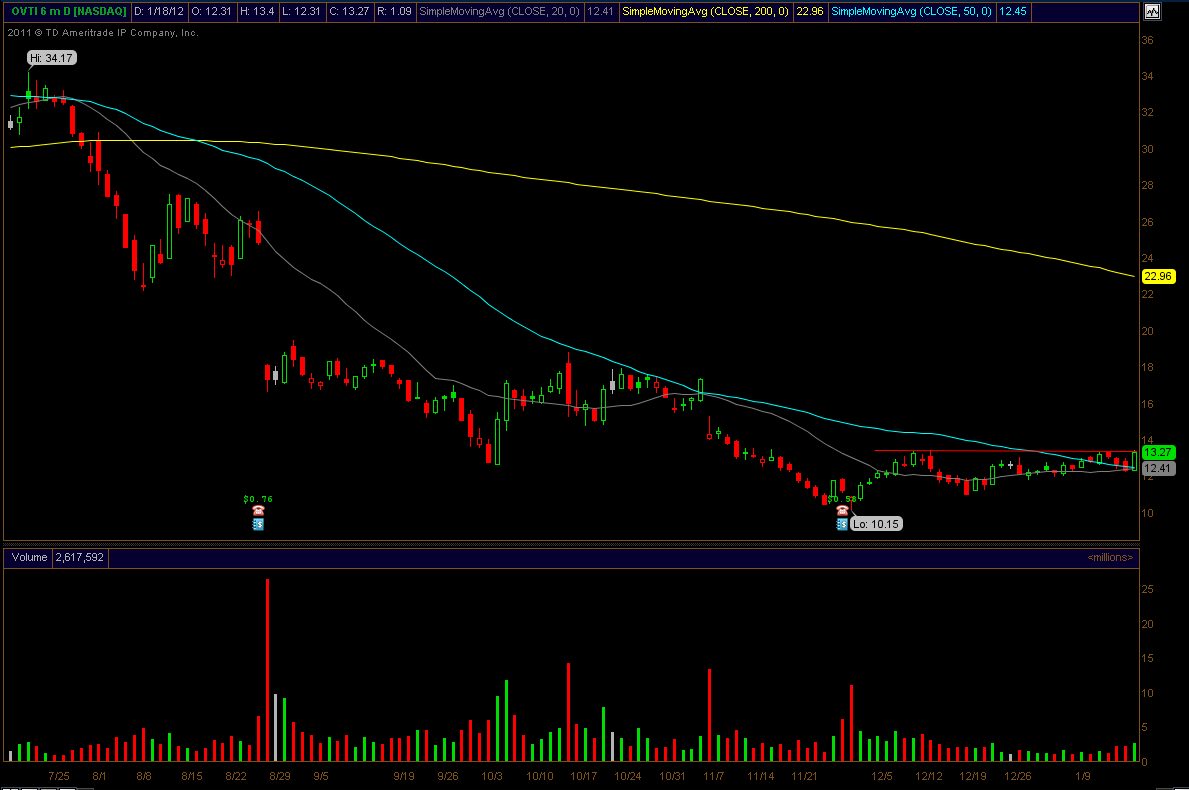Image resolution: width=1189 pixels, height=790 pixels.
Task: Click the yellow 22.96 price-axis bubble
Action: coord(1158,277)
